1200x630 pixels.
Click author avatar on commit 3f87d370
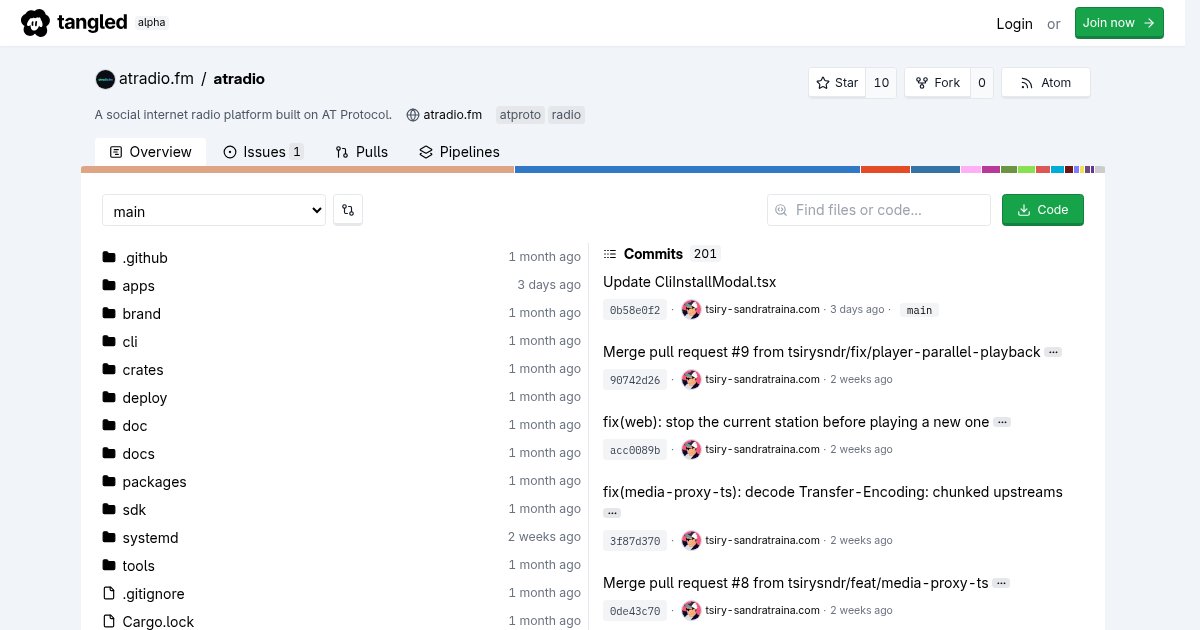click(691, 541)
